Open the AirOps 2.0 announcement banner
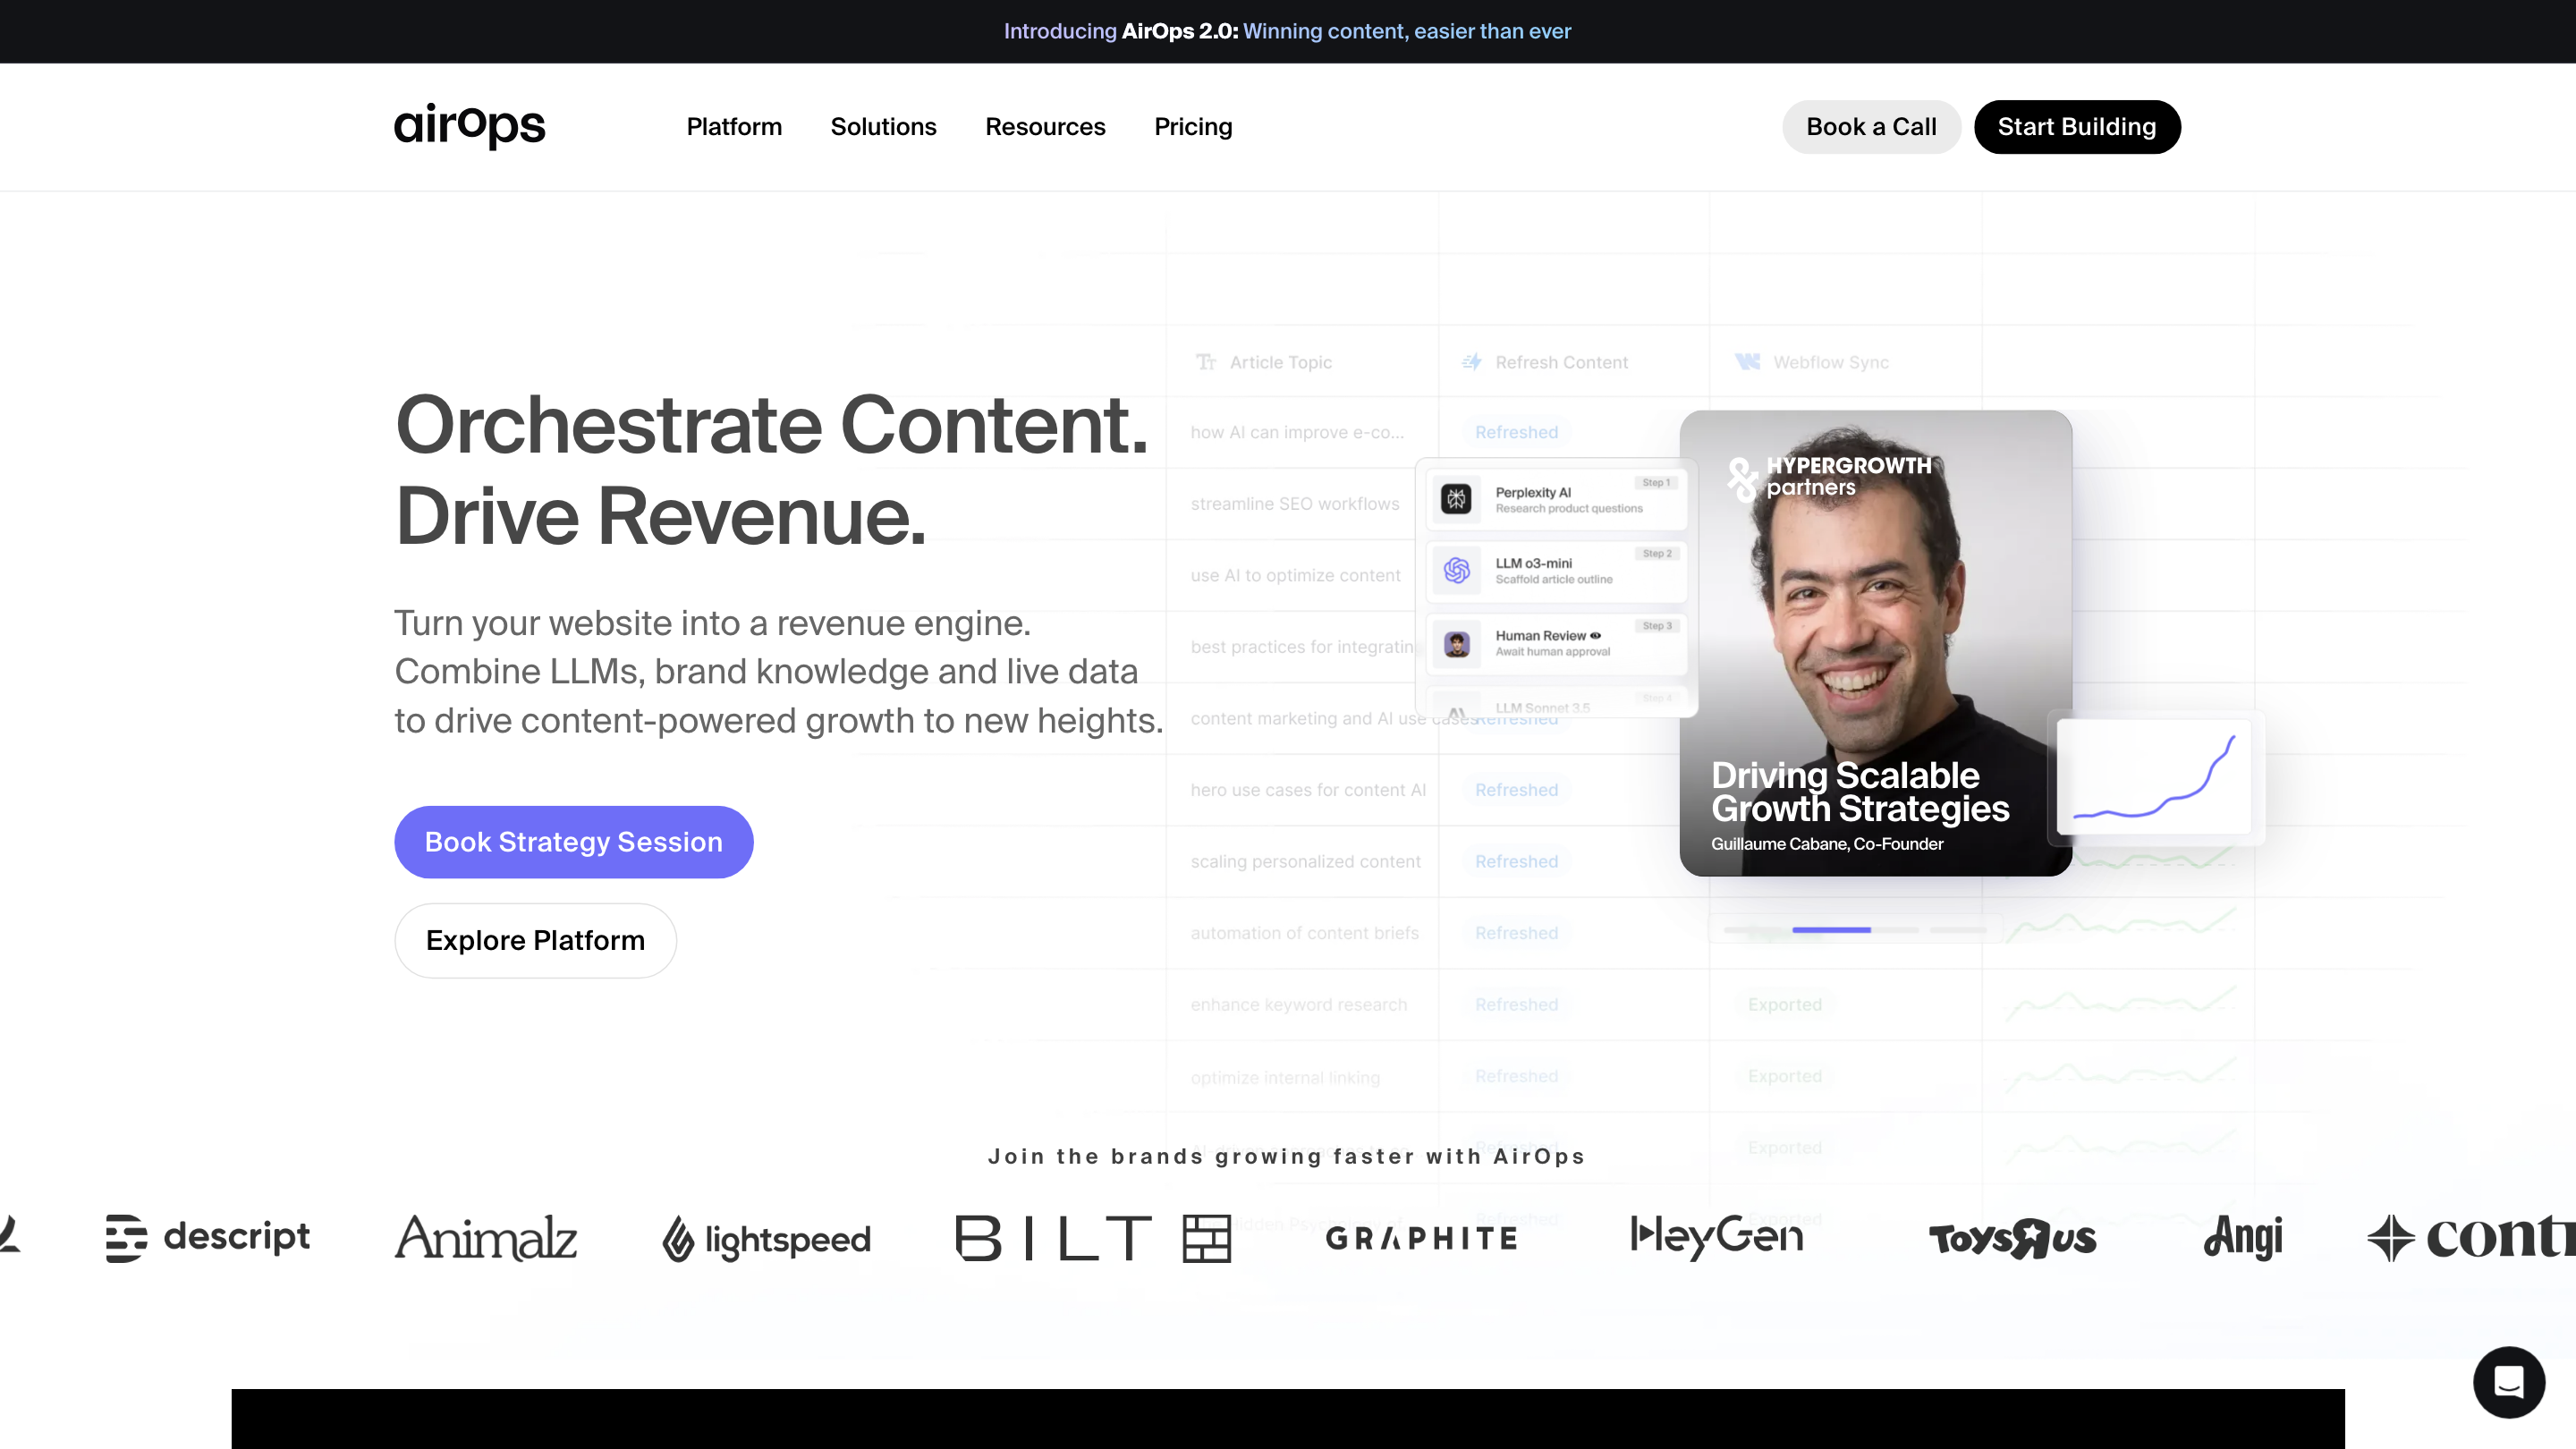 [x=1287, y=31]
